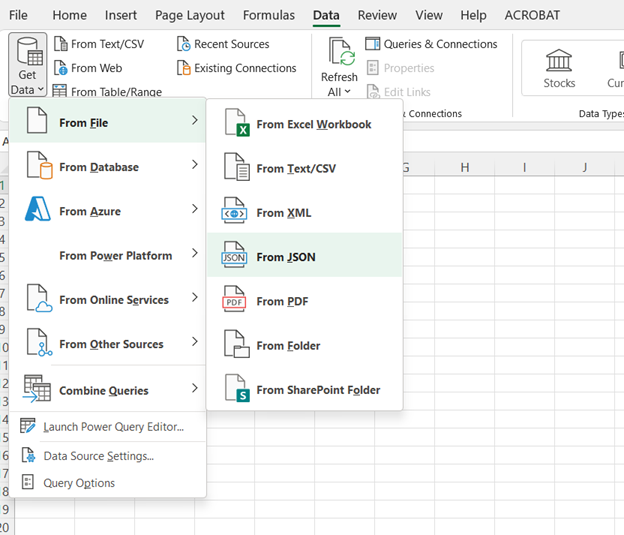624x535 pixels.
Task: Click the Combine Queries icon
Action: (37, 389)
